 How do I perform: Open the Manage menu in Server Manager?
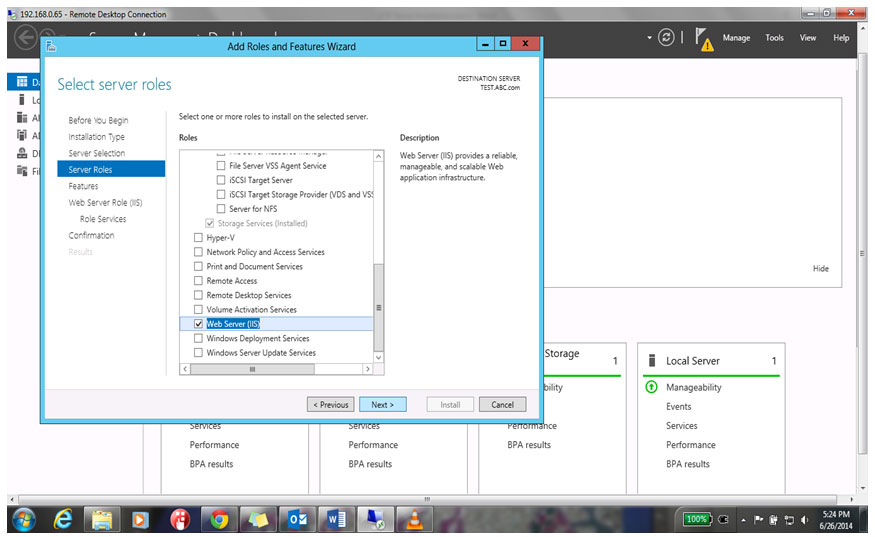pos(736,38)
